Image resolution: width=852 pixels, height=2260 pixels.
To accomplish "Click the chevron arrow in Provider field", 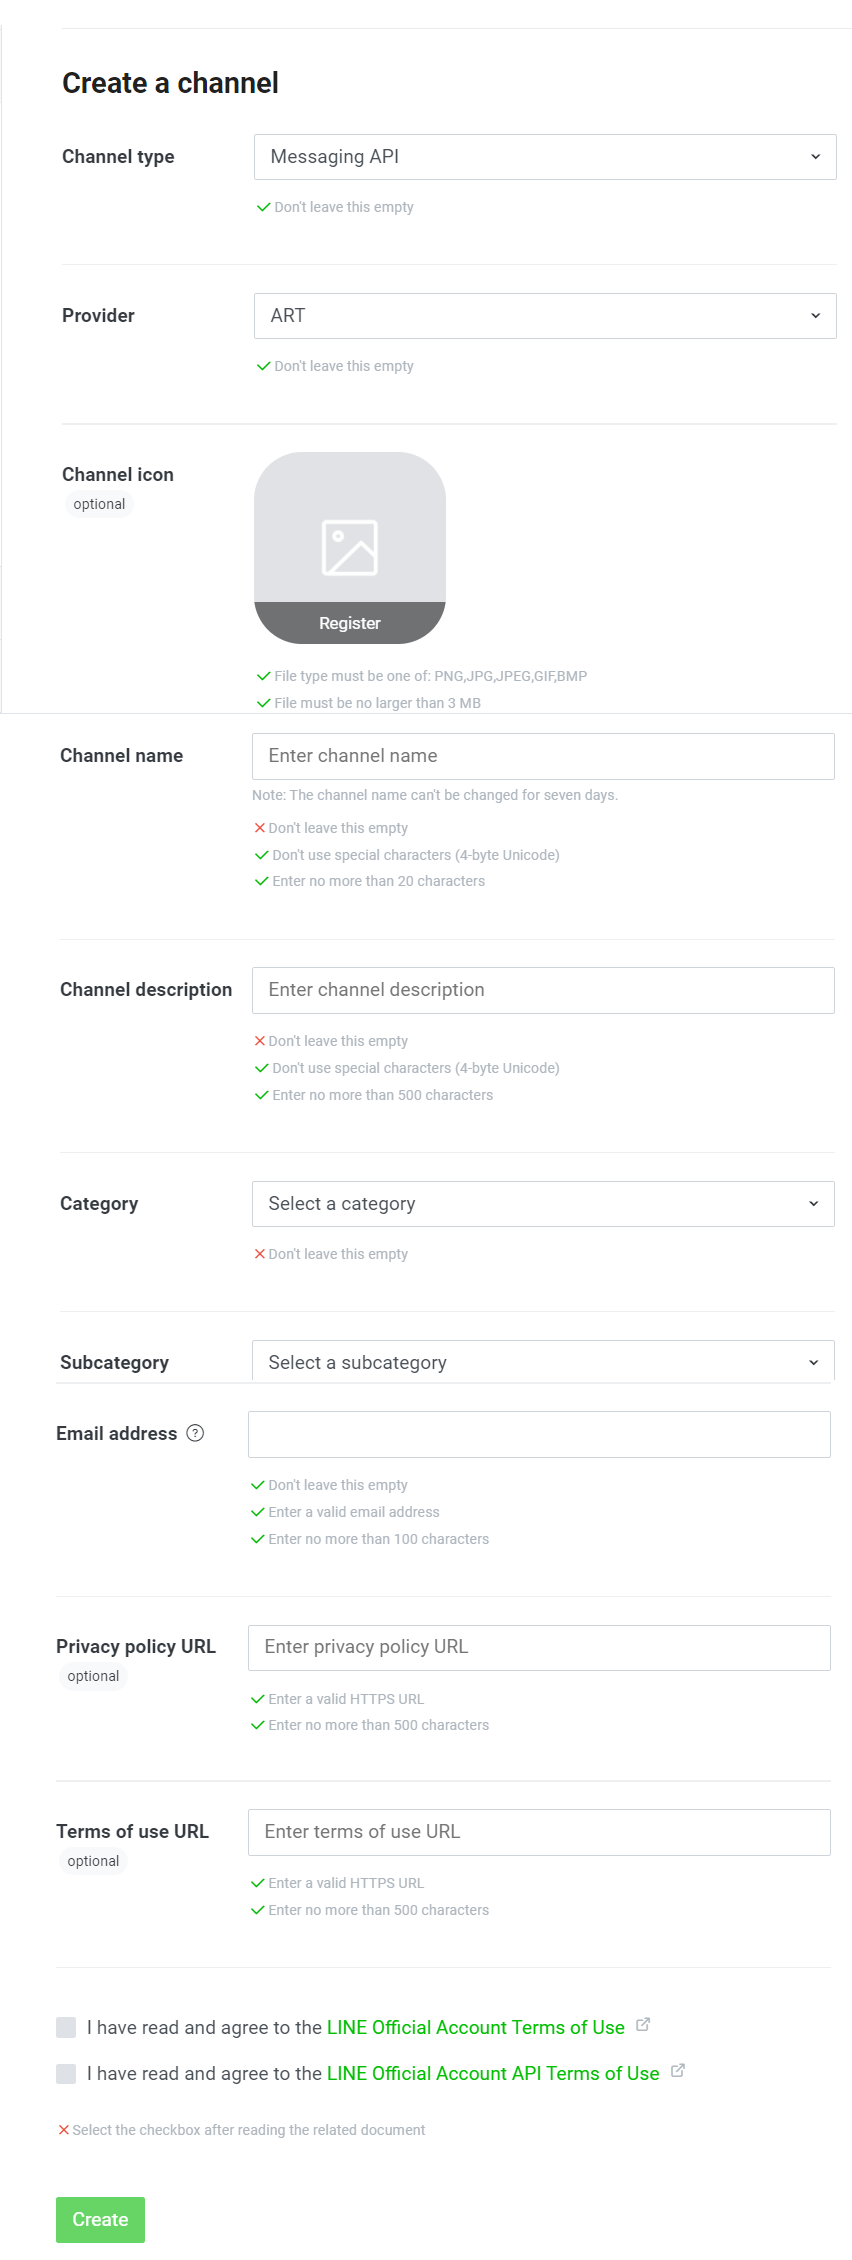I will (x=815, y=316).
